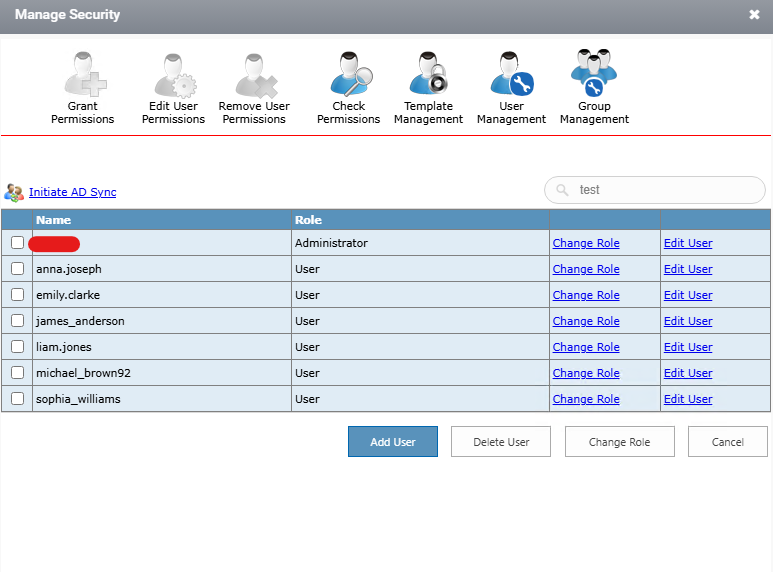Click Change Role for liam.jones
Screen dimensions: 773x572
click(x=586, y=347)
